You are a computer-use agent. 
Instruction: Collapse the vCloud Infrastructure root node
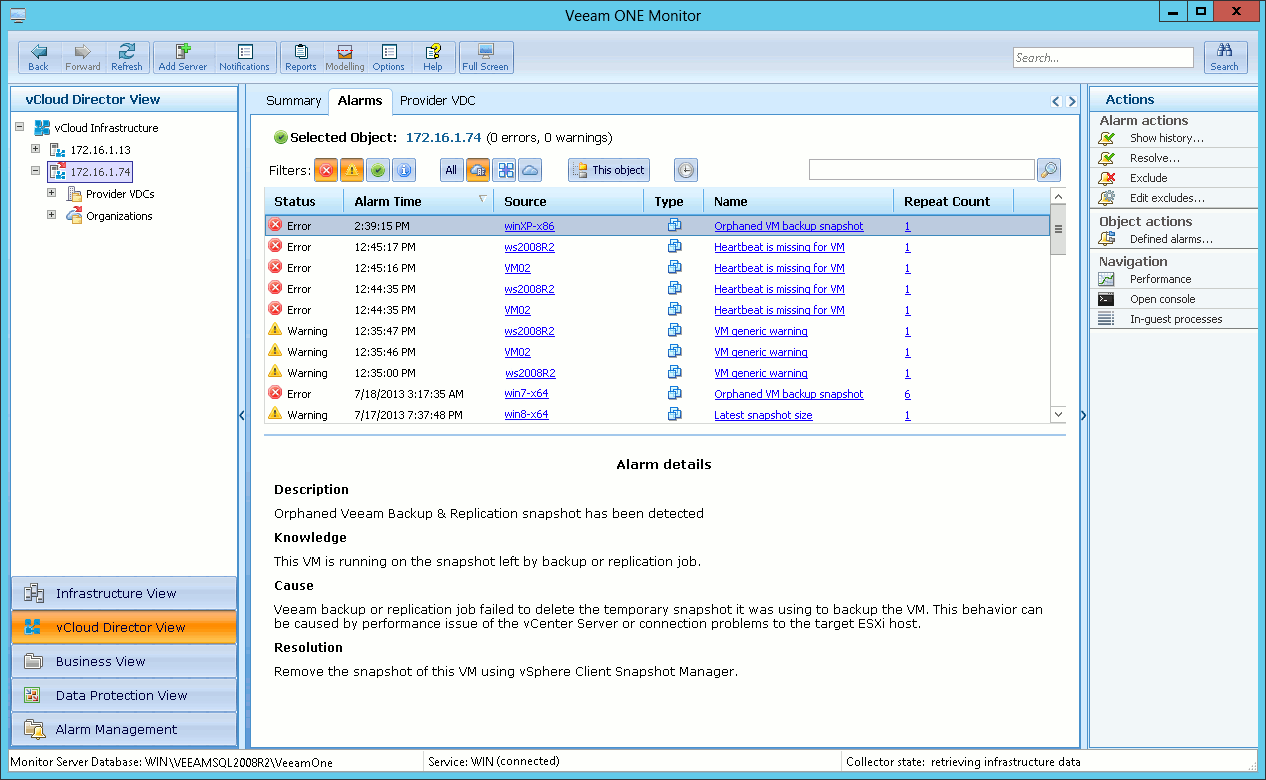[20, 127]
